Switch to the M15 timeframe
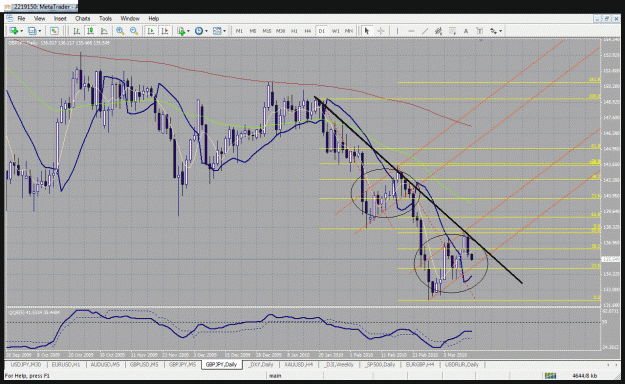 [x=267, y=31]
